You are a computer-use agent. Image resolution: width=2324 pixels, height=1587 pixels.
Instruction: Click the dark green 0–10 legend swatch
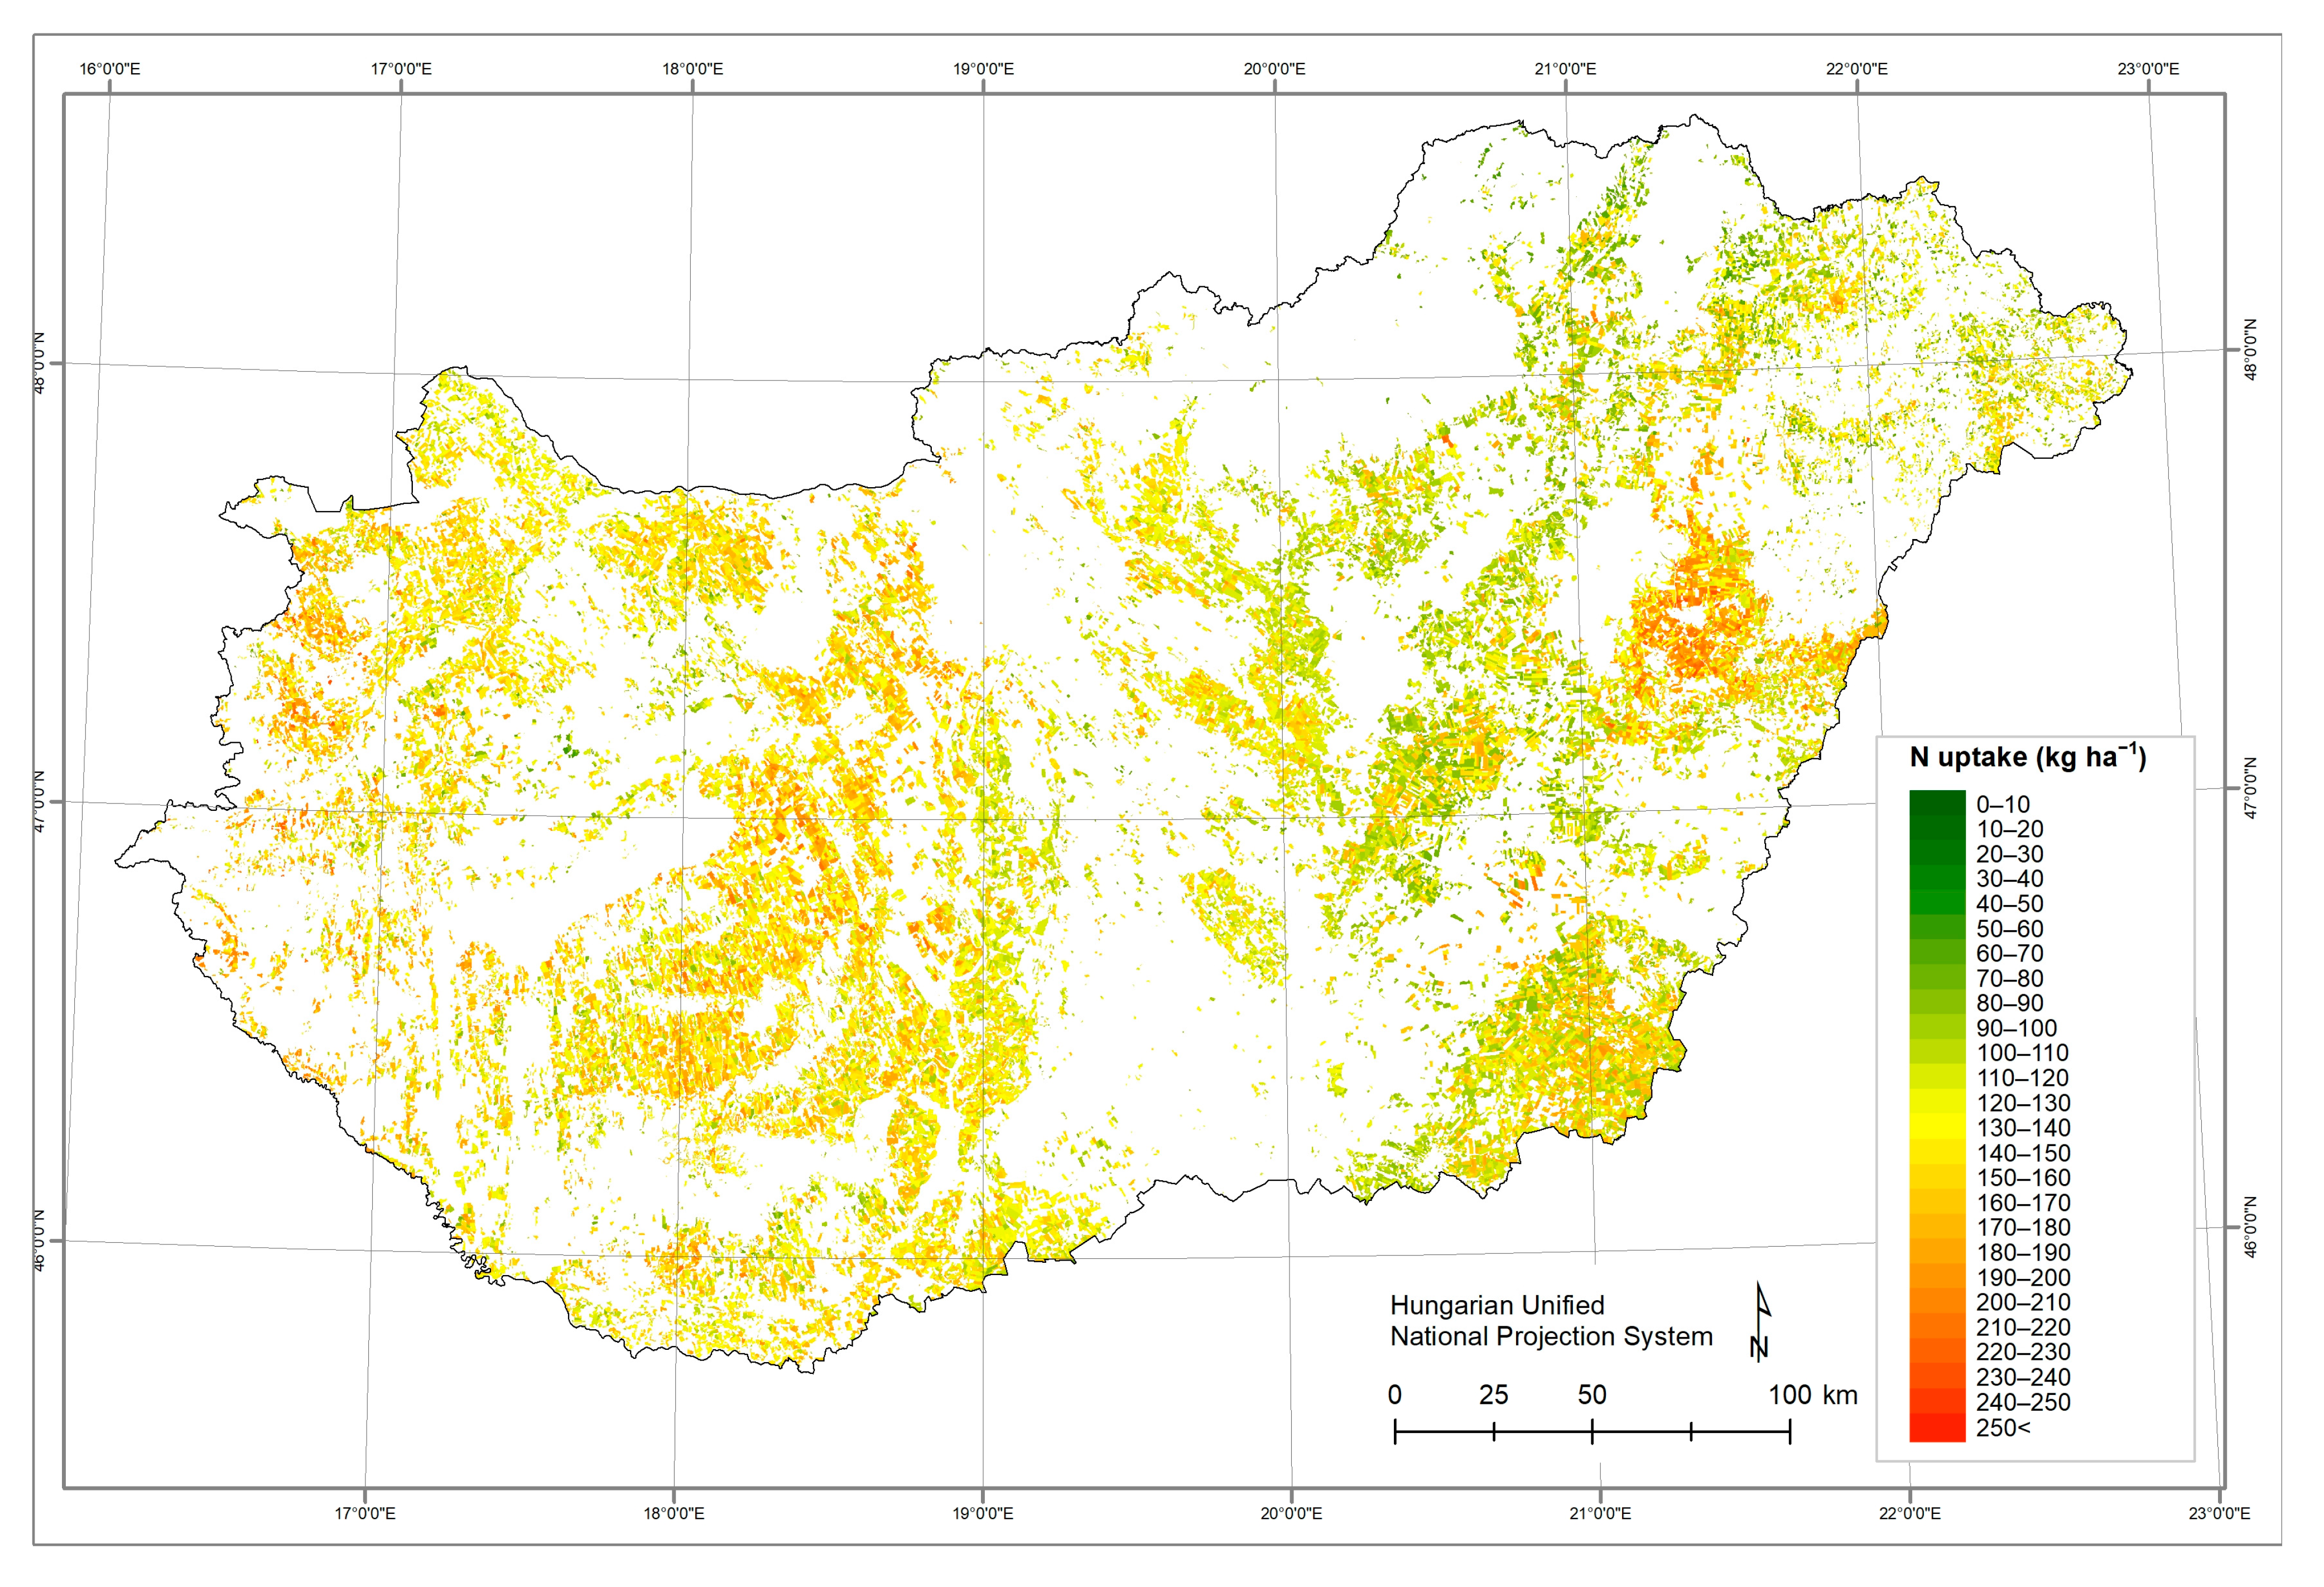pos(1937,804)
